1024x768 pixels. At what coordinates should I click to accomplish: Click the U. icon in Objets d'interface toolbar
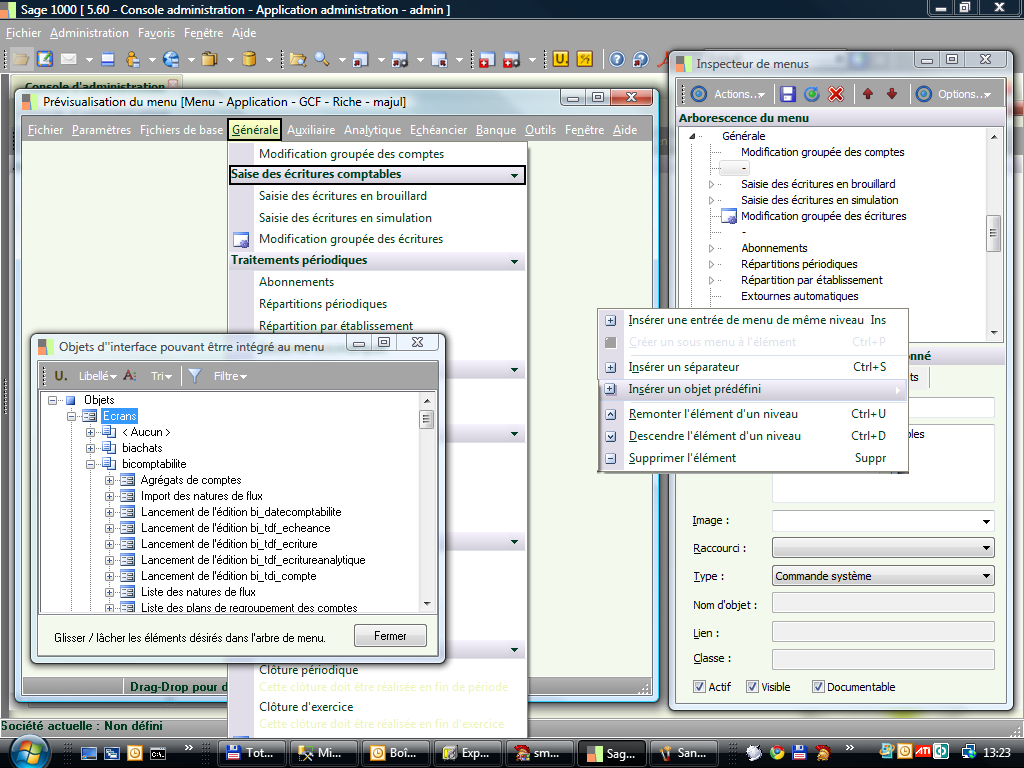click(61, 376)
